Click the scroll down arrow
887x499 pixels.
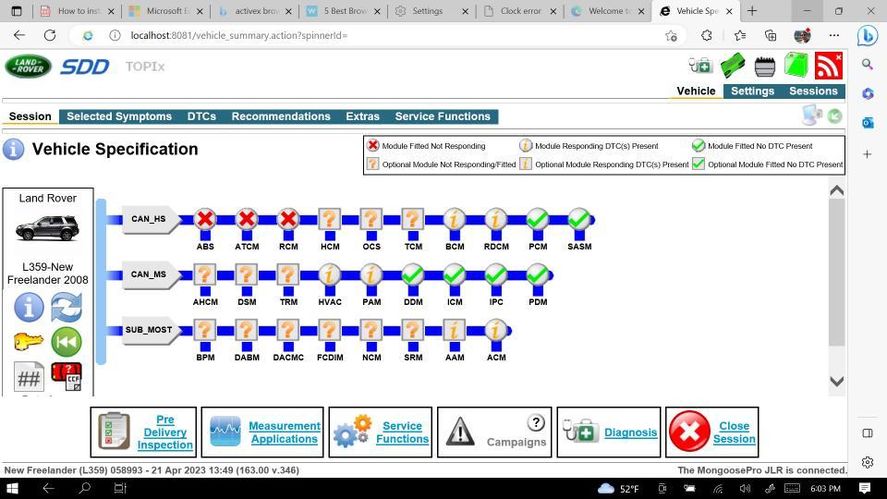tap(837, 381)
